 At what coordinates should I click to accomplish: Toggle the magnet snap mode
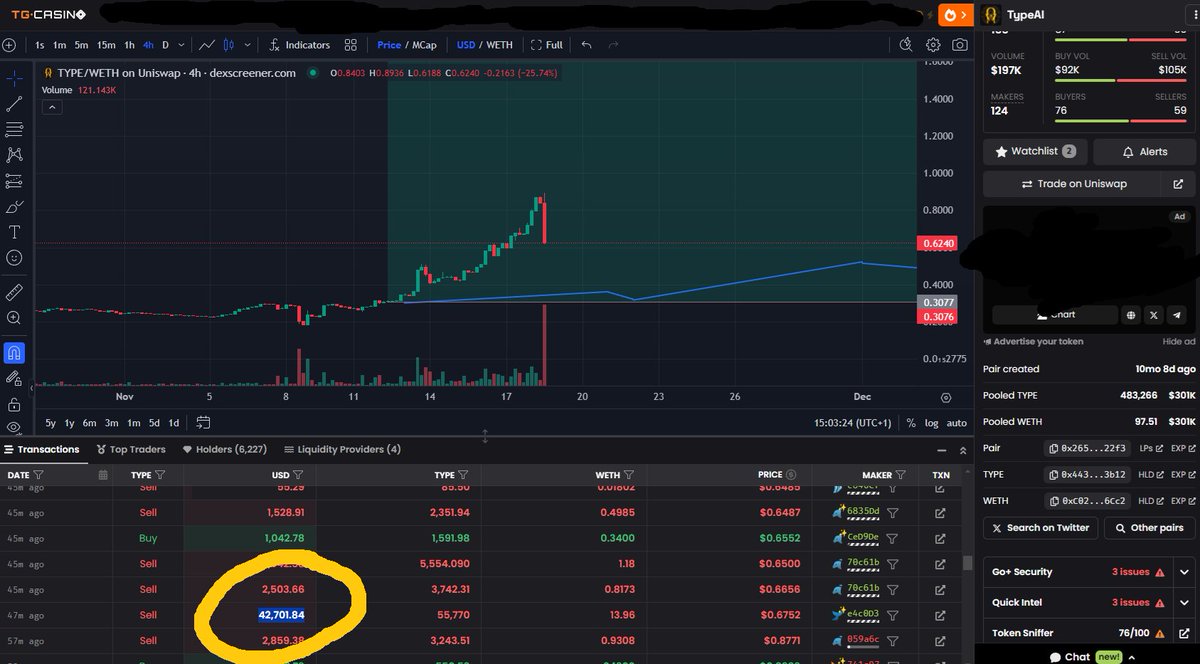tap(14, 353)
